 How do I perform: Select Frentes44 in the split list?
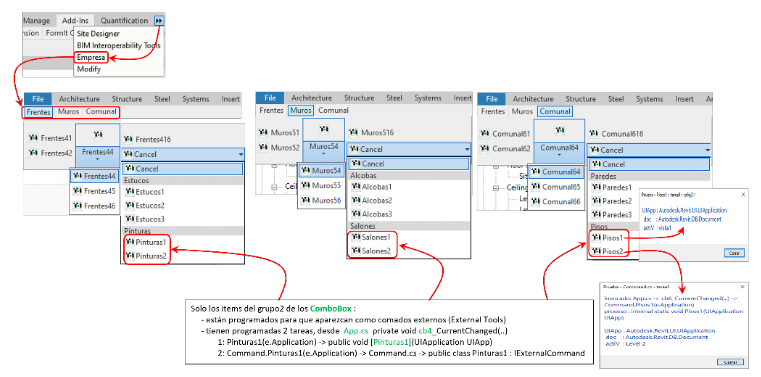click(x=95, y=176)
